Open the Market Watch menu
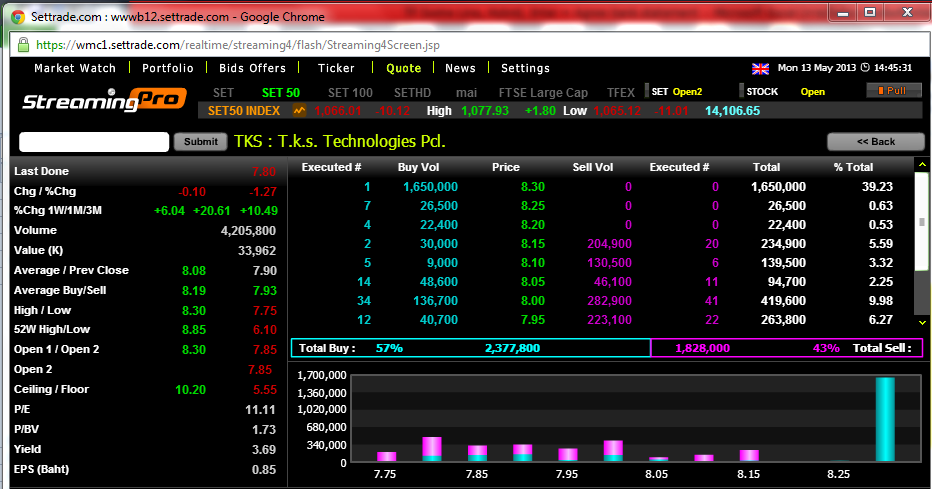Viewport: 932px width, 489px height. (x=75, y=68)
